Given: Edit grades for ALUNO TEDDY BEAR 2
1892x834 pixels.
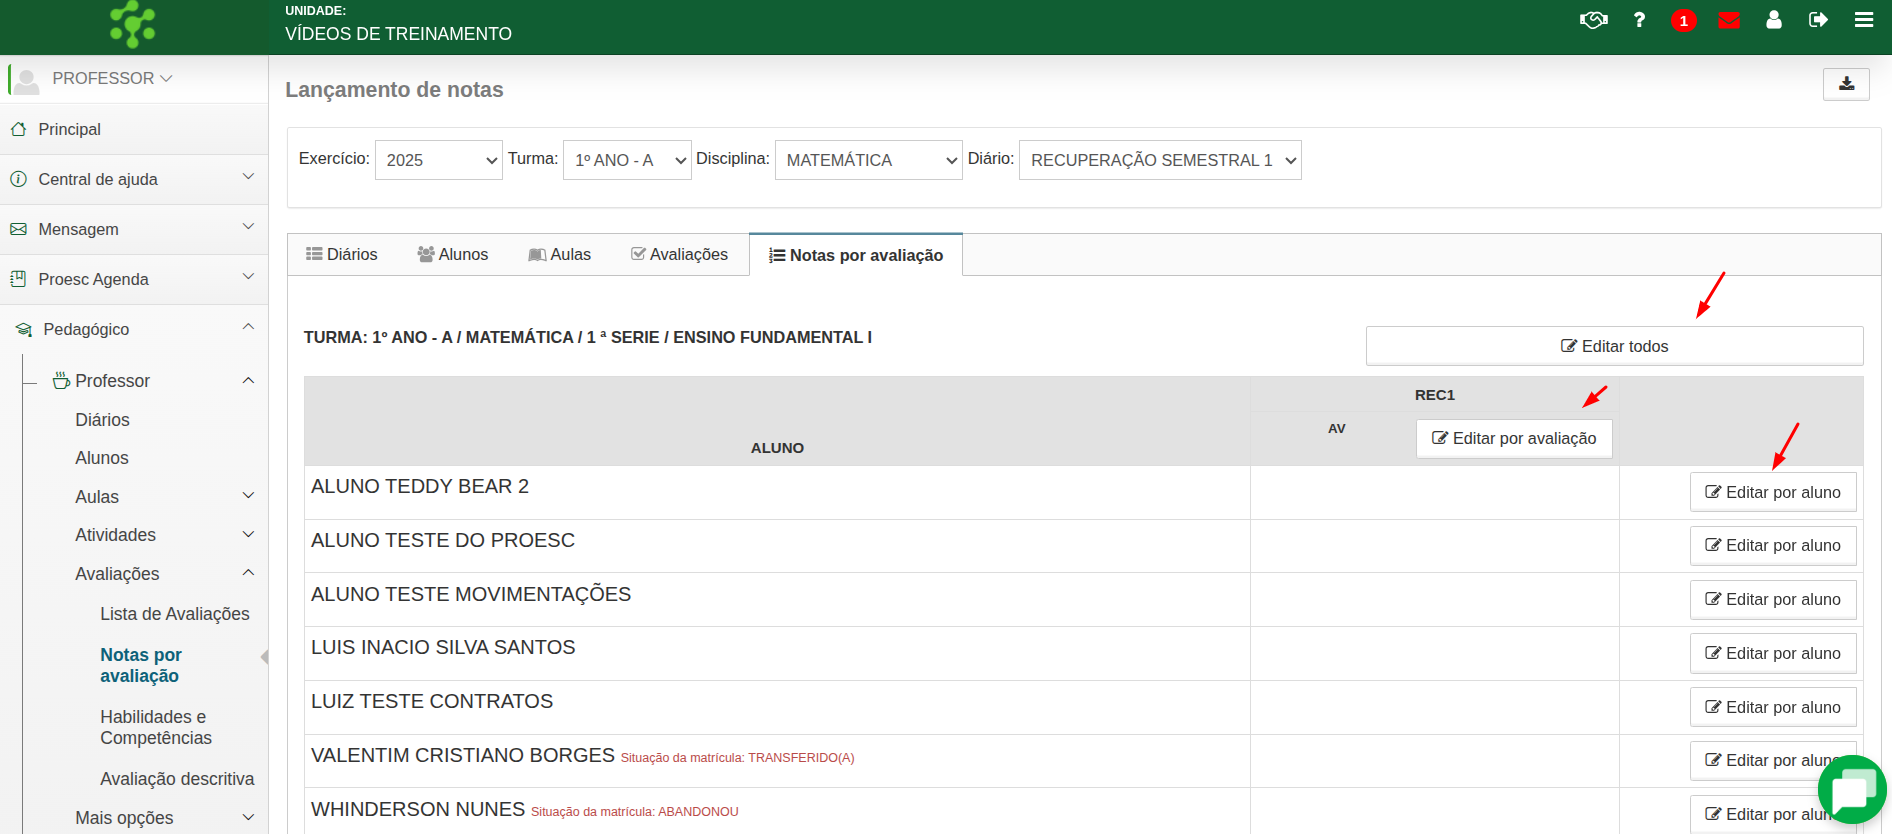Looking at the screenshot, I should pos(1773,492).
